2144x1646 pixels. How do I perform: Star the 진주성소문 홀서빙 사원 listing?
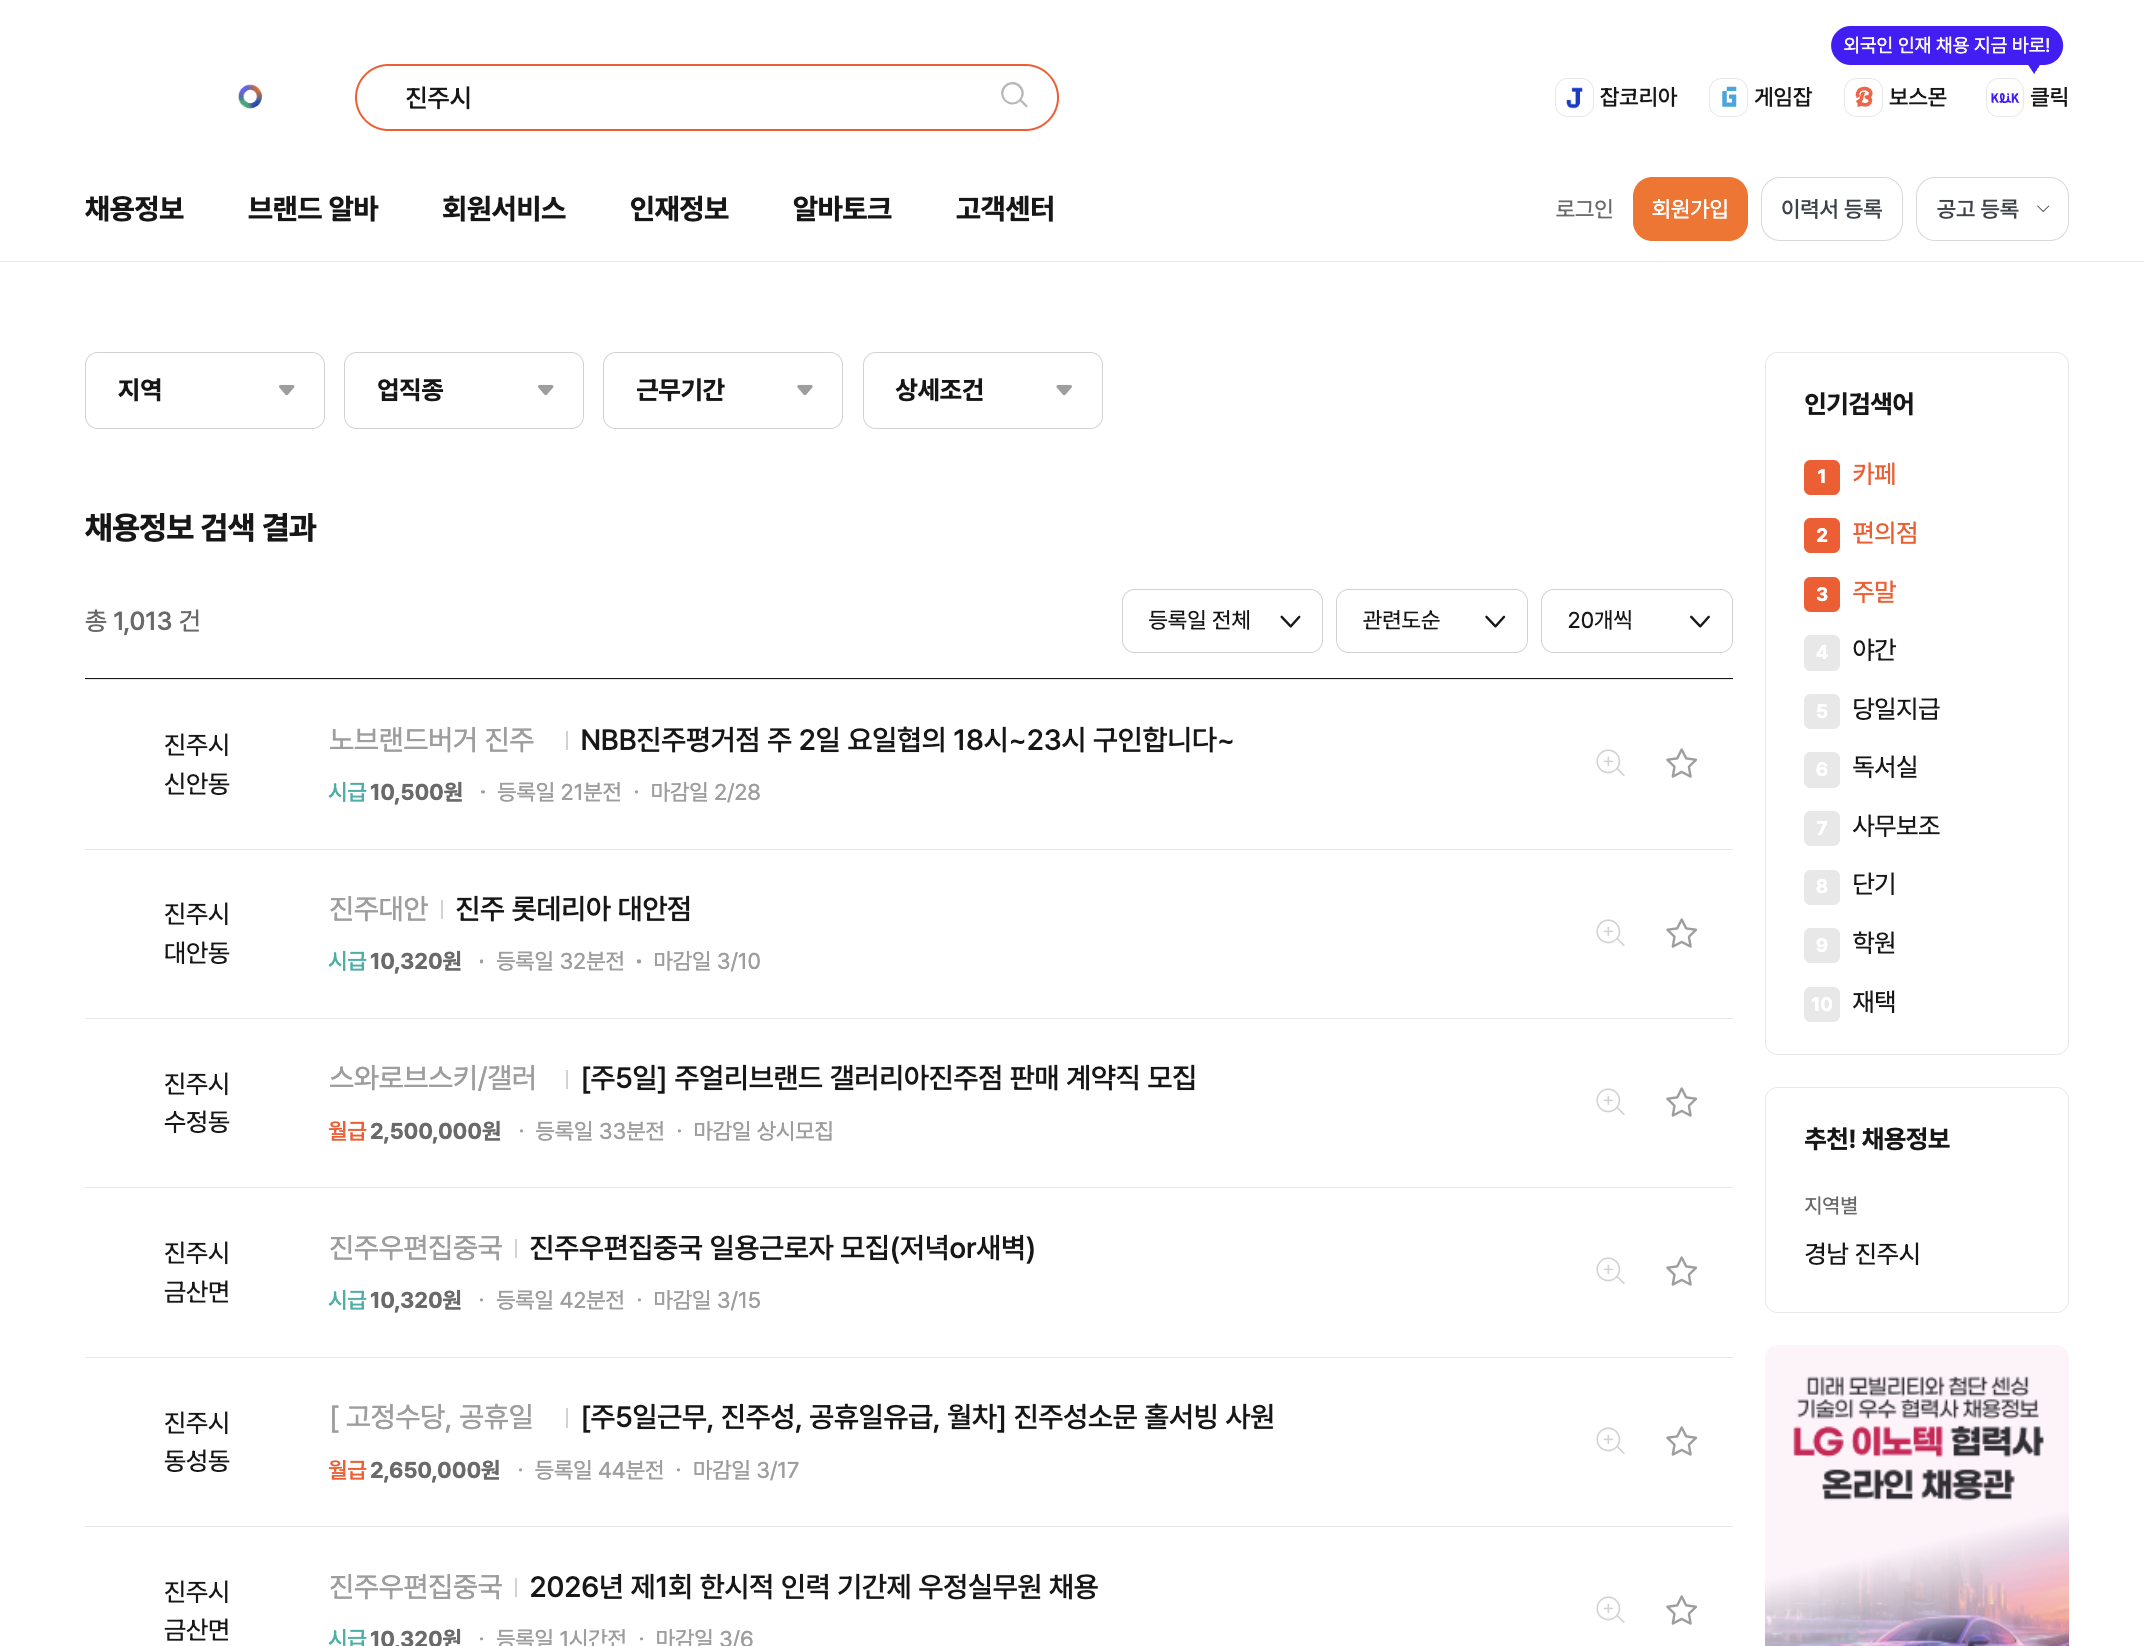pyautogui.click(x=1681, y=1441)
